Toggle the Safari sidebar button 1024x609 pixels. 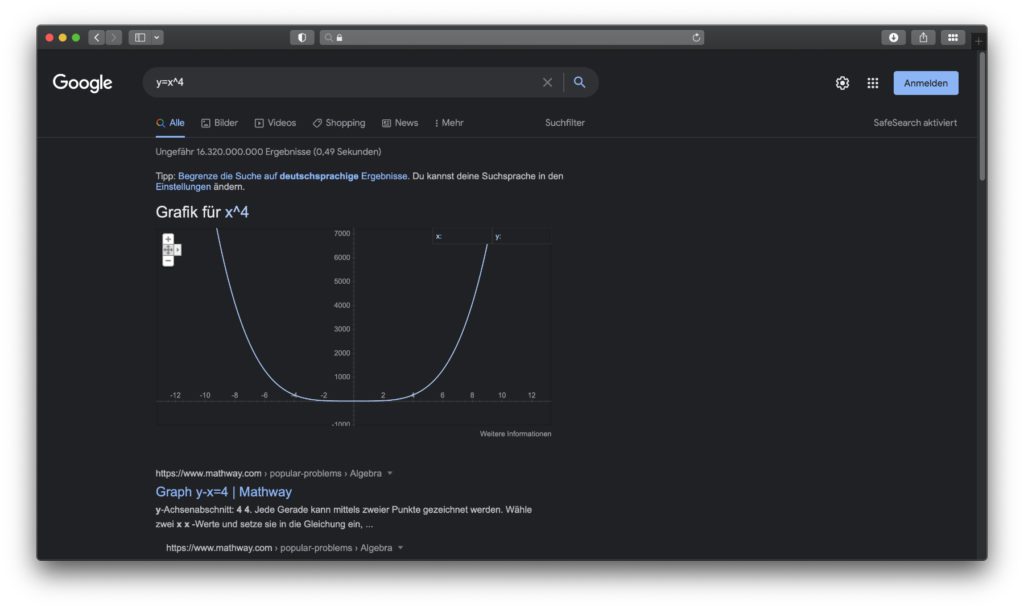(140, 37)
